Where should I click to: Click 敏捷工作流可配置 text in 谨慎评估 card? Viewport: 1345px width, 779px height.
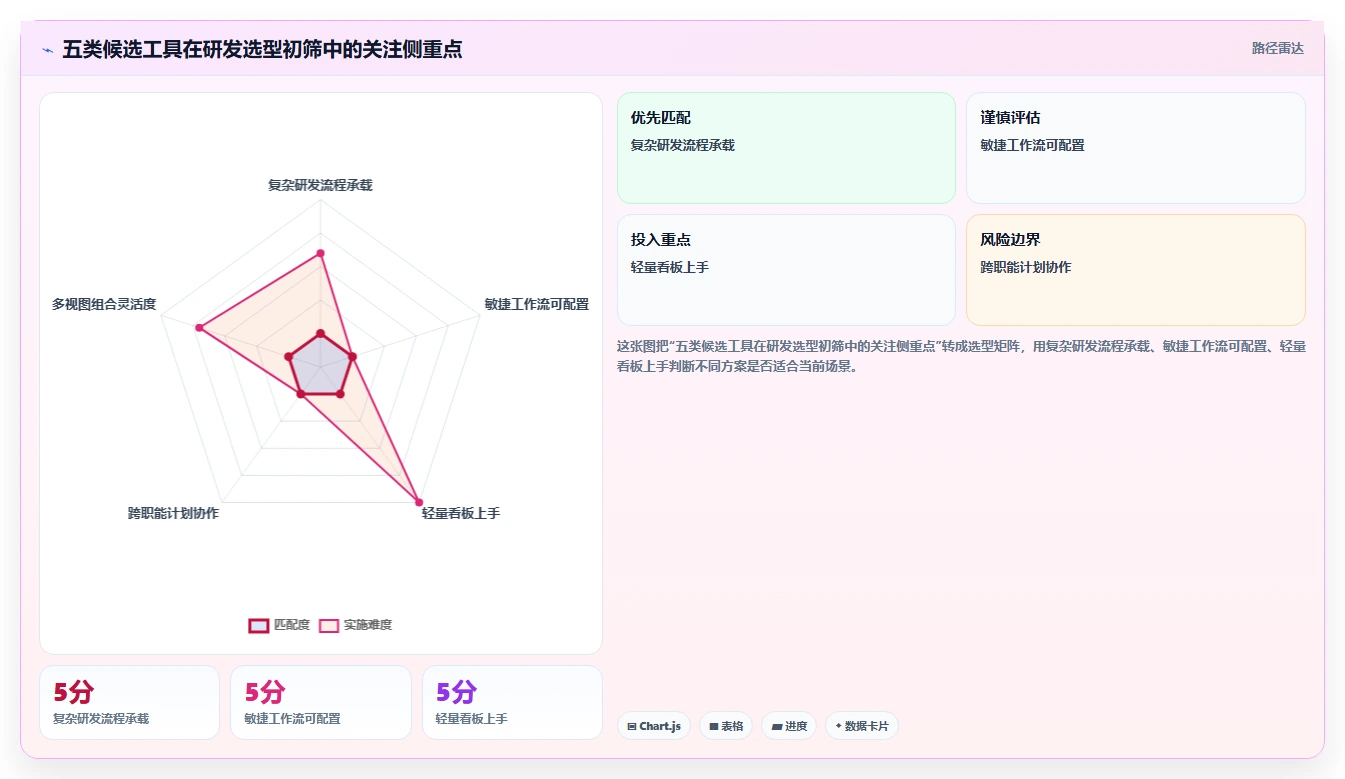[1033, 145]
